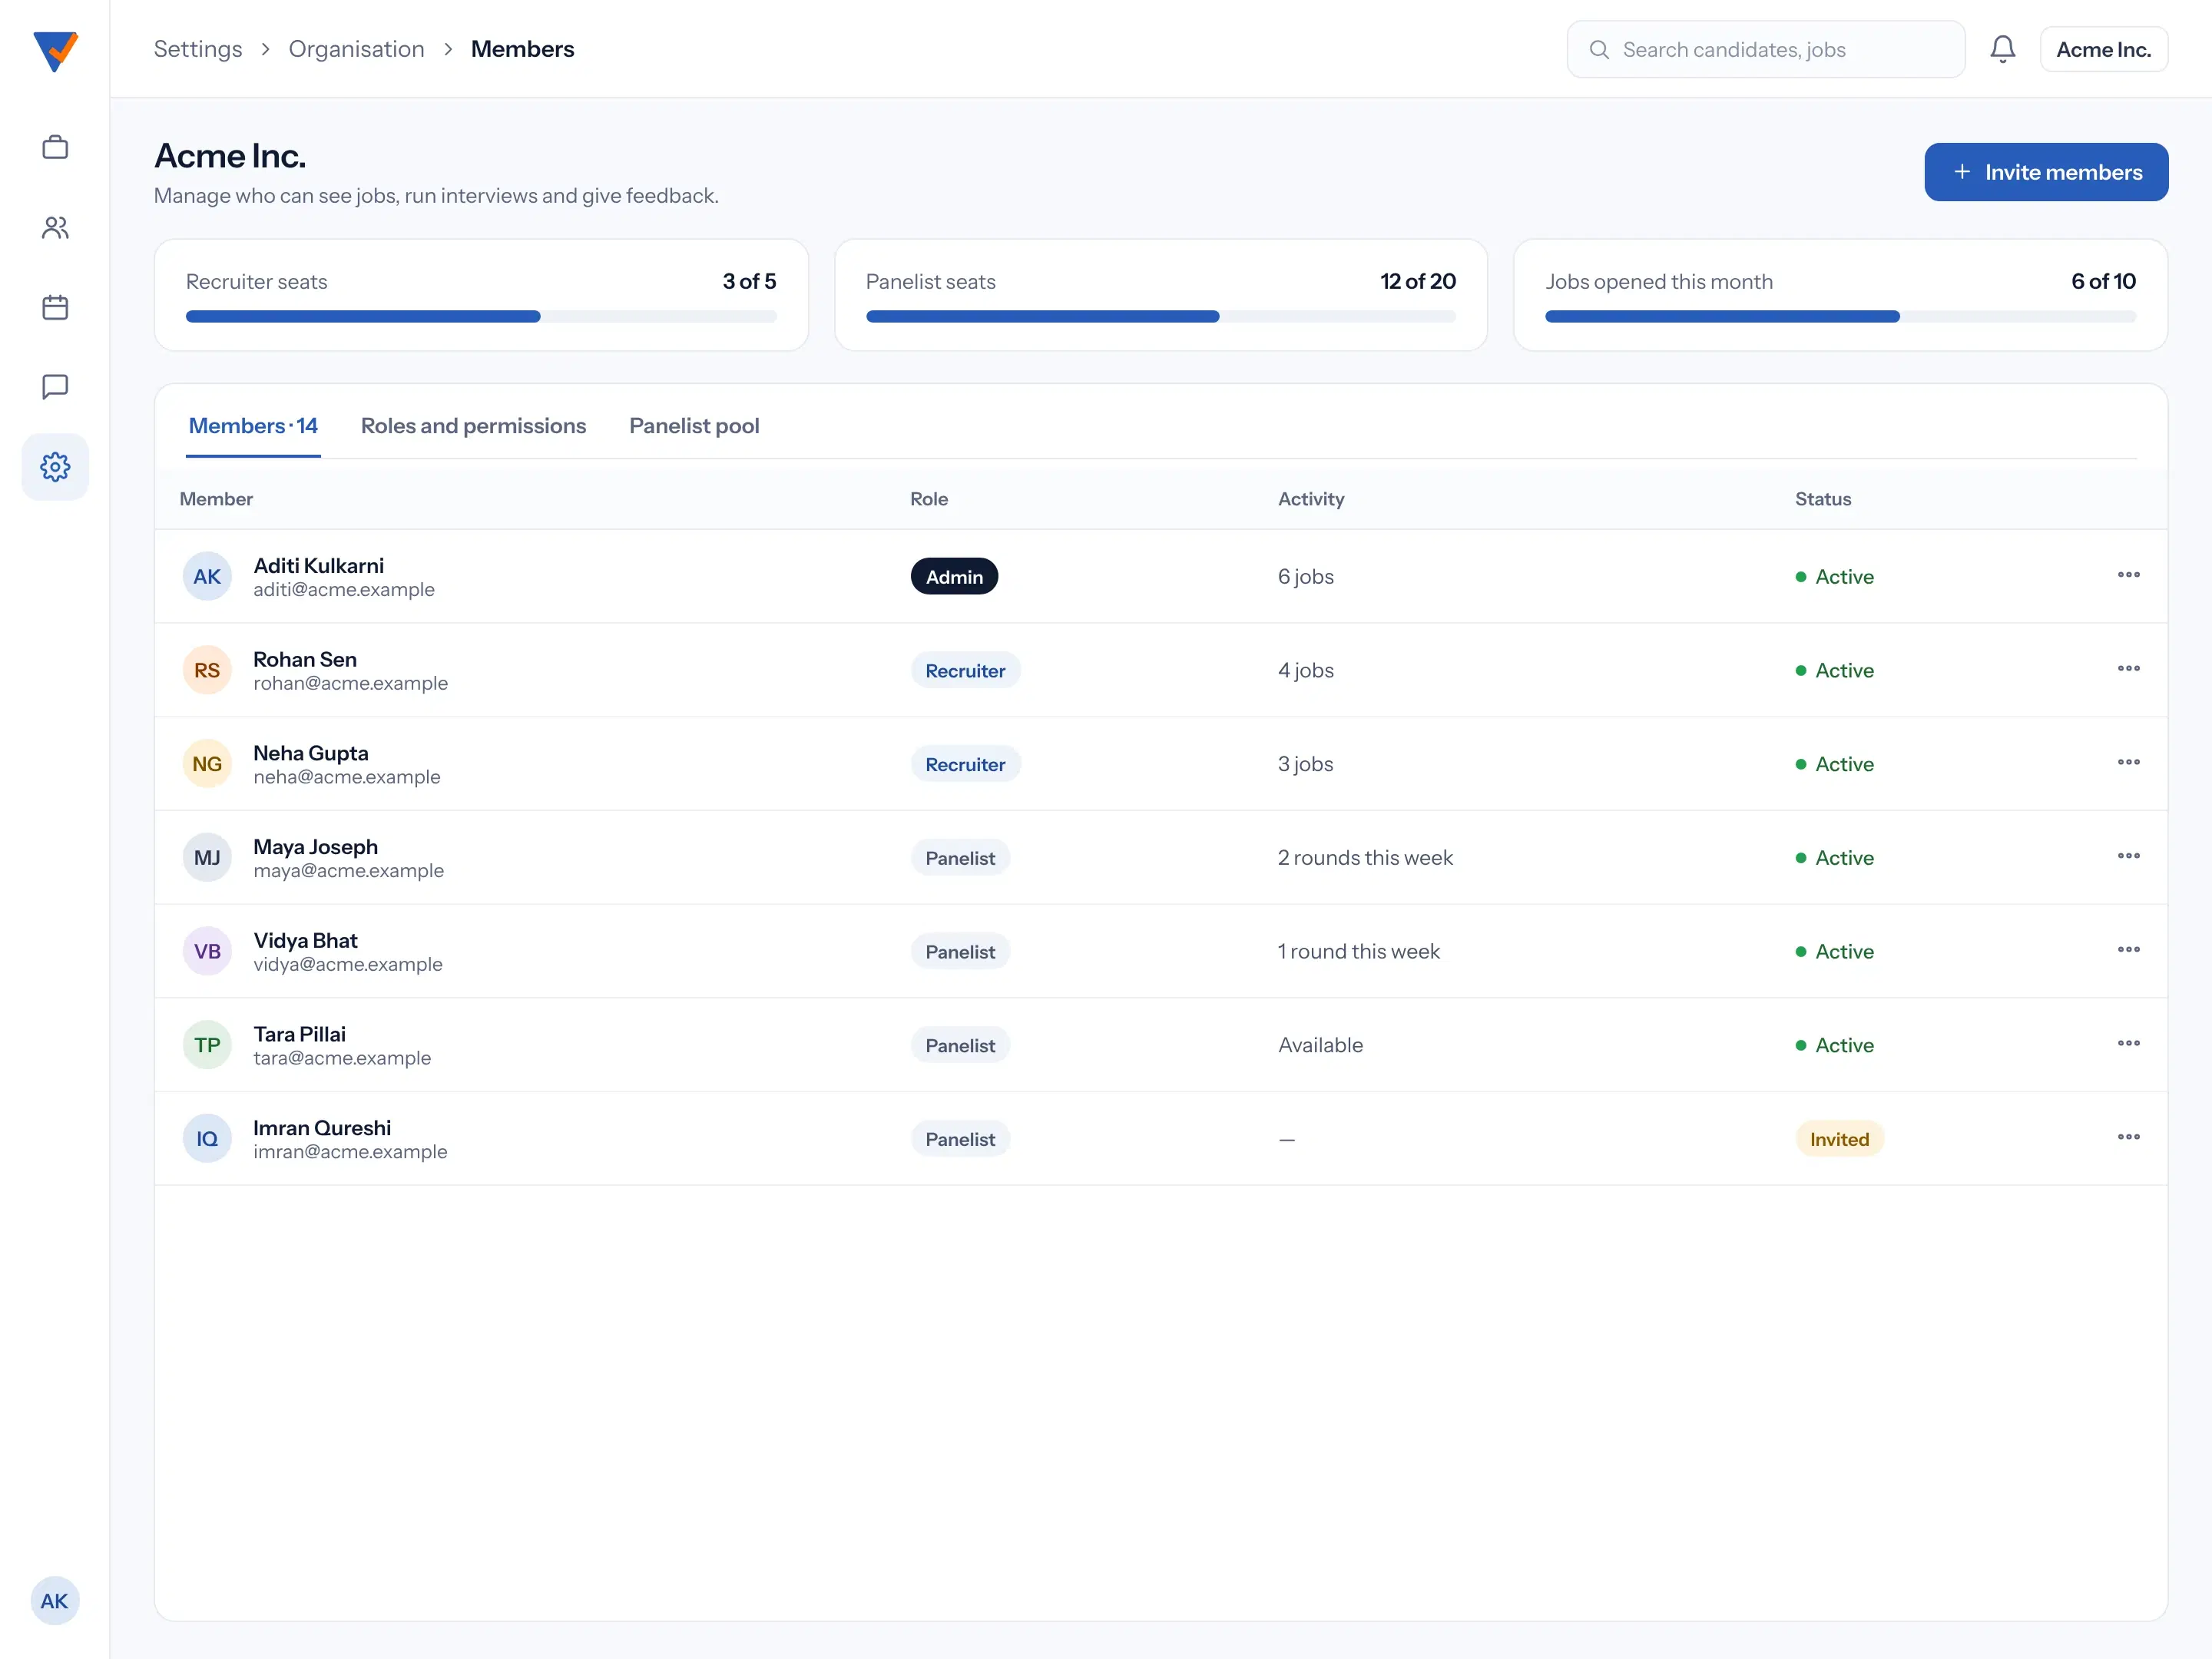Click the Jobs opened this month progress bar
Image resolution: width=2212 pixels, height=1659 pixels.
[1840, 317]
